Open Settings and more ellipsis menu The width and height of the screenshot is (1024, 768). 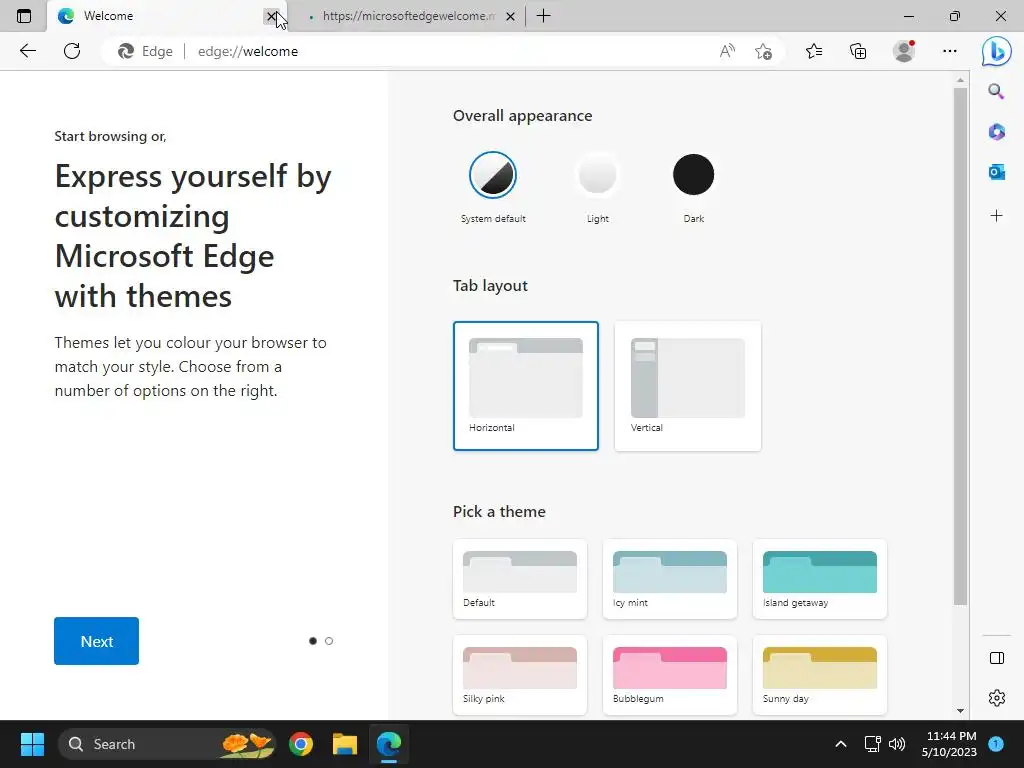click(950, 51)
